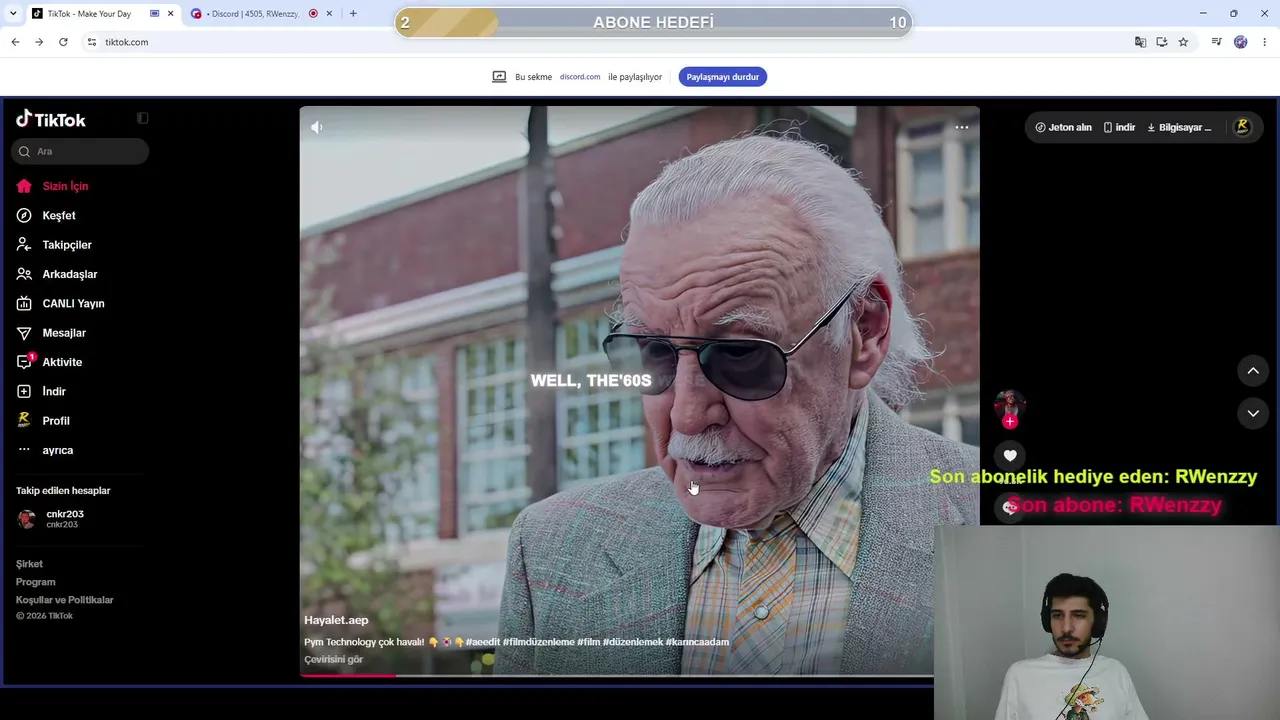This screenshot has height=720, width=1280.
Task: Open Chrome media controls icon
Action: click(1216, 42)
